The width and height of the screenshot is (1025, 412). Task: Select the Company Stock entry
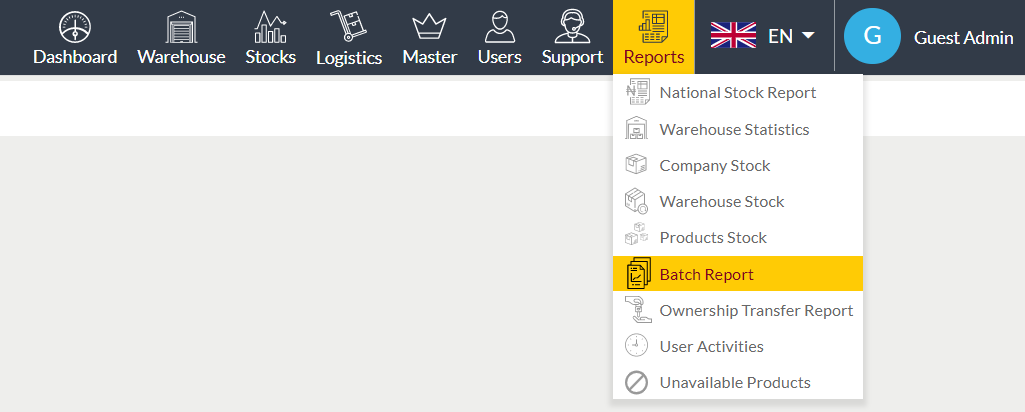(738, 165)
